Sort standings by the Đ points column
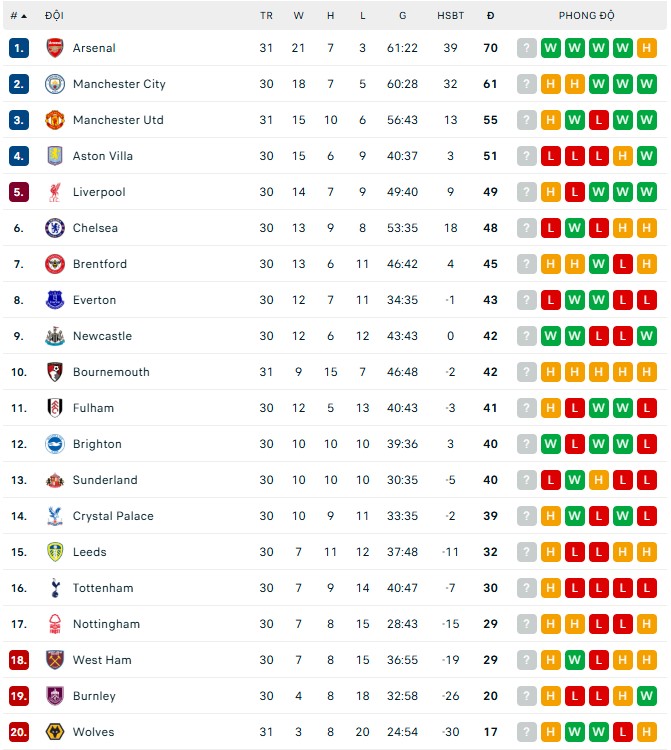The height and width of the screenshot is (750, 671). [x=490, y=16]
